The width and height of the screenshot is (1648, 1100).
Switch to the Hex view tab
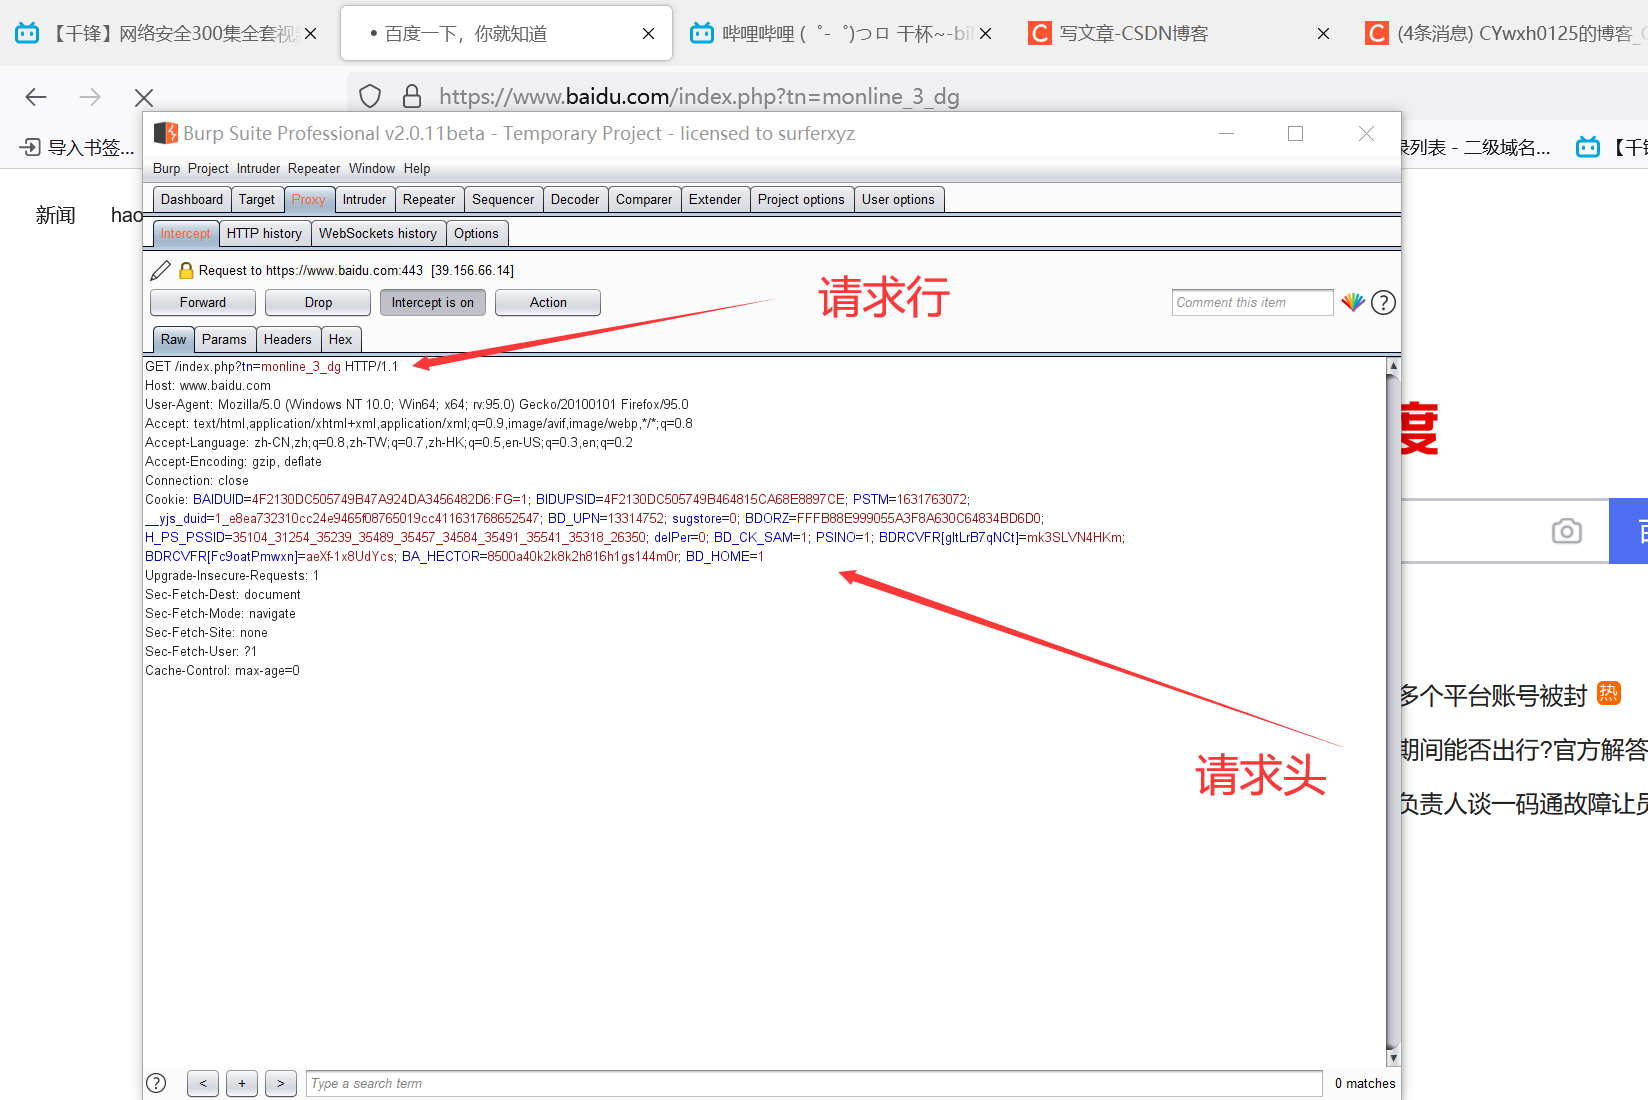click(341, 340)
